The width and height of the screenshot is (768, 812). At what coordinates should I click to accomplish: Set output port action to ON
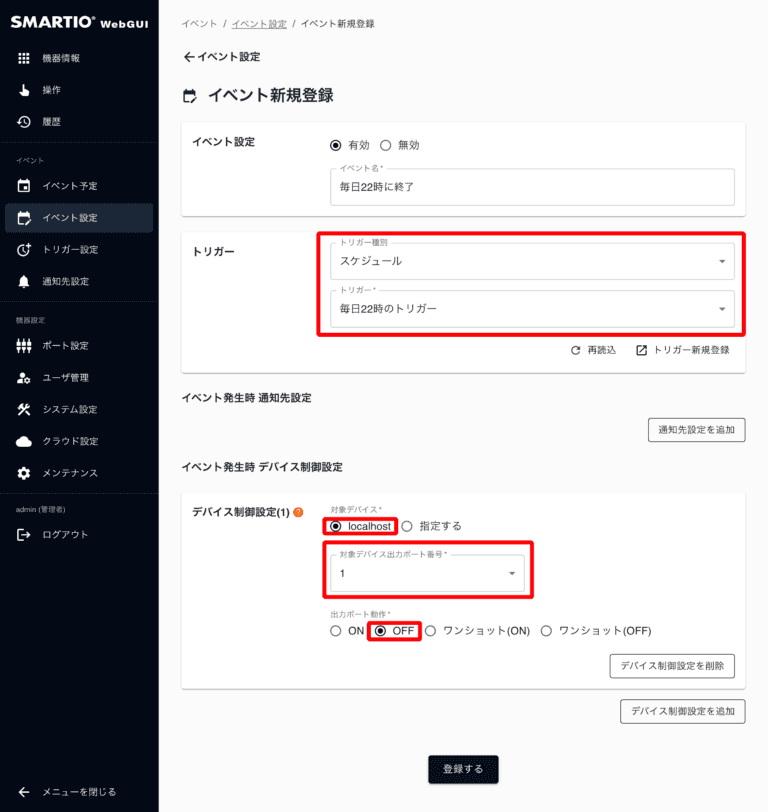pos(336,631)
